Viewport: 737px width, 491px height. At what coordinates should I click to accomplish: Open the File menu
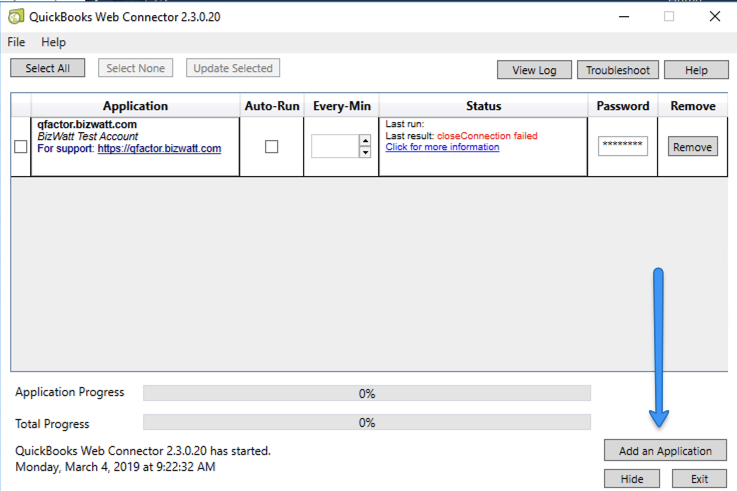[x=16, y=42]
